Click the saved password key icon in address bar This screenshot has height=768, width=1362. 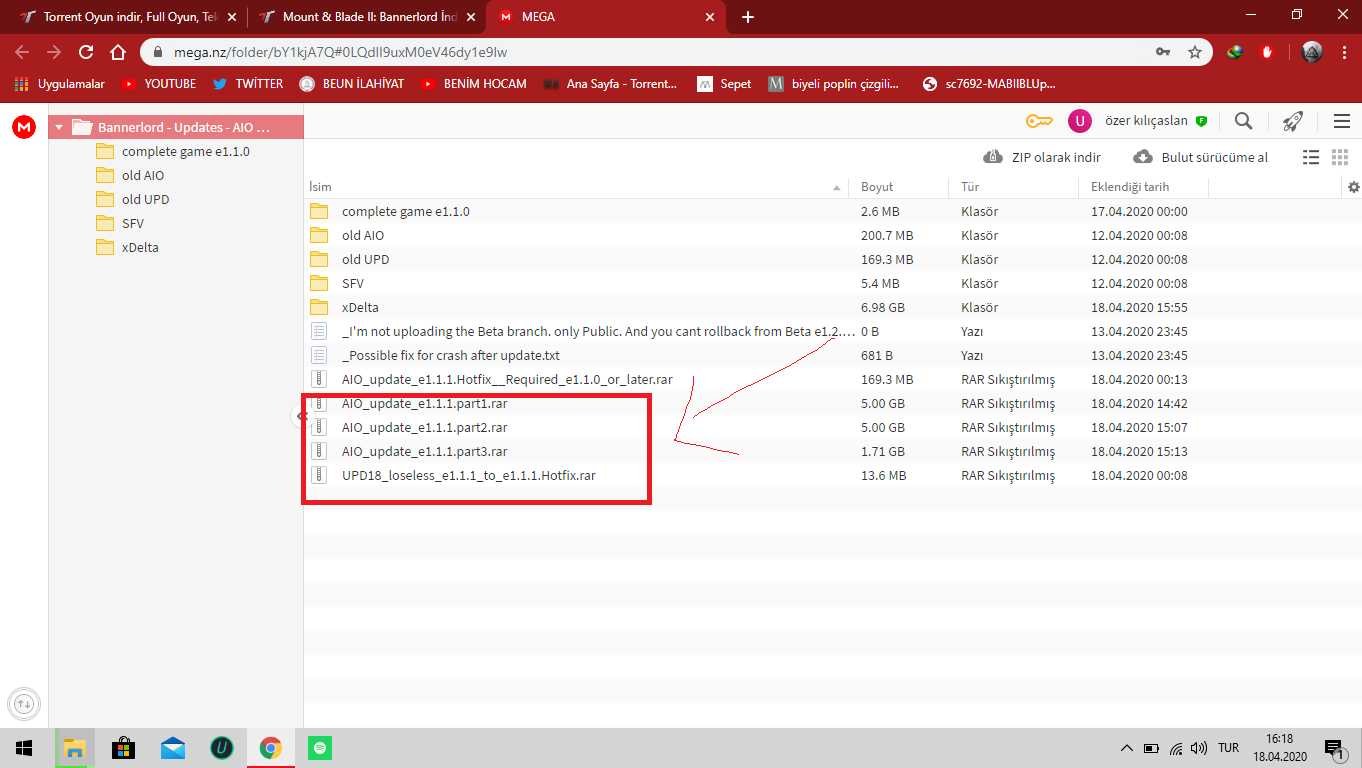tap(1163, 52)
